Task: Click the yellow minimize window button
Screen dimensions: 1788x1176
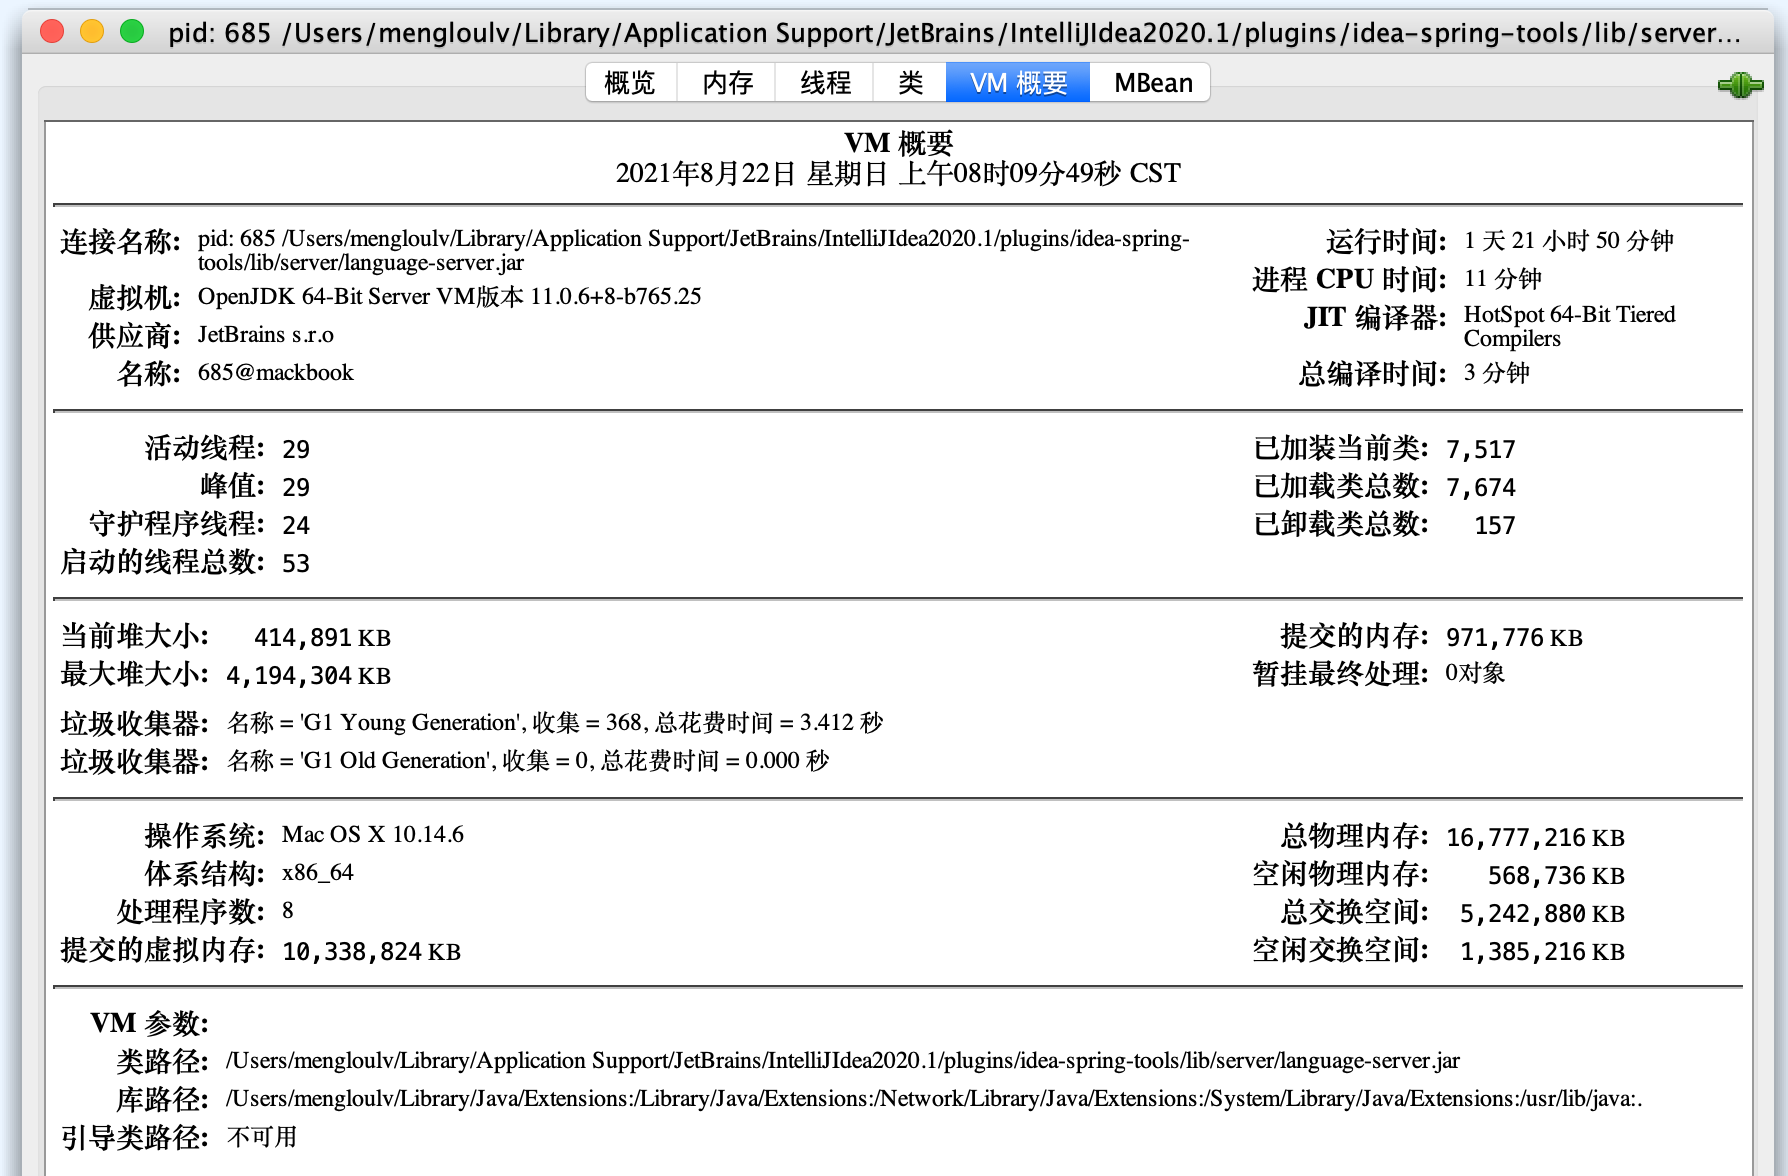Action: click(92, 31)
